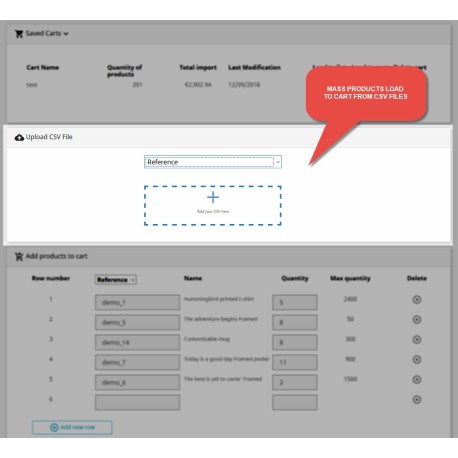Delete empty row 6 with circle icon
The image size is (458, 458).
point(417,399)
